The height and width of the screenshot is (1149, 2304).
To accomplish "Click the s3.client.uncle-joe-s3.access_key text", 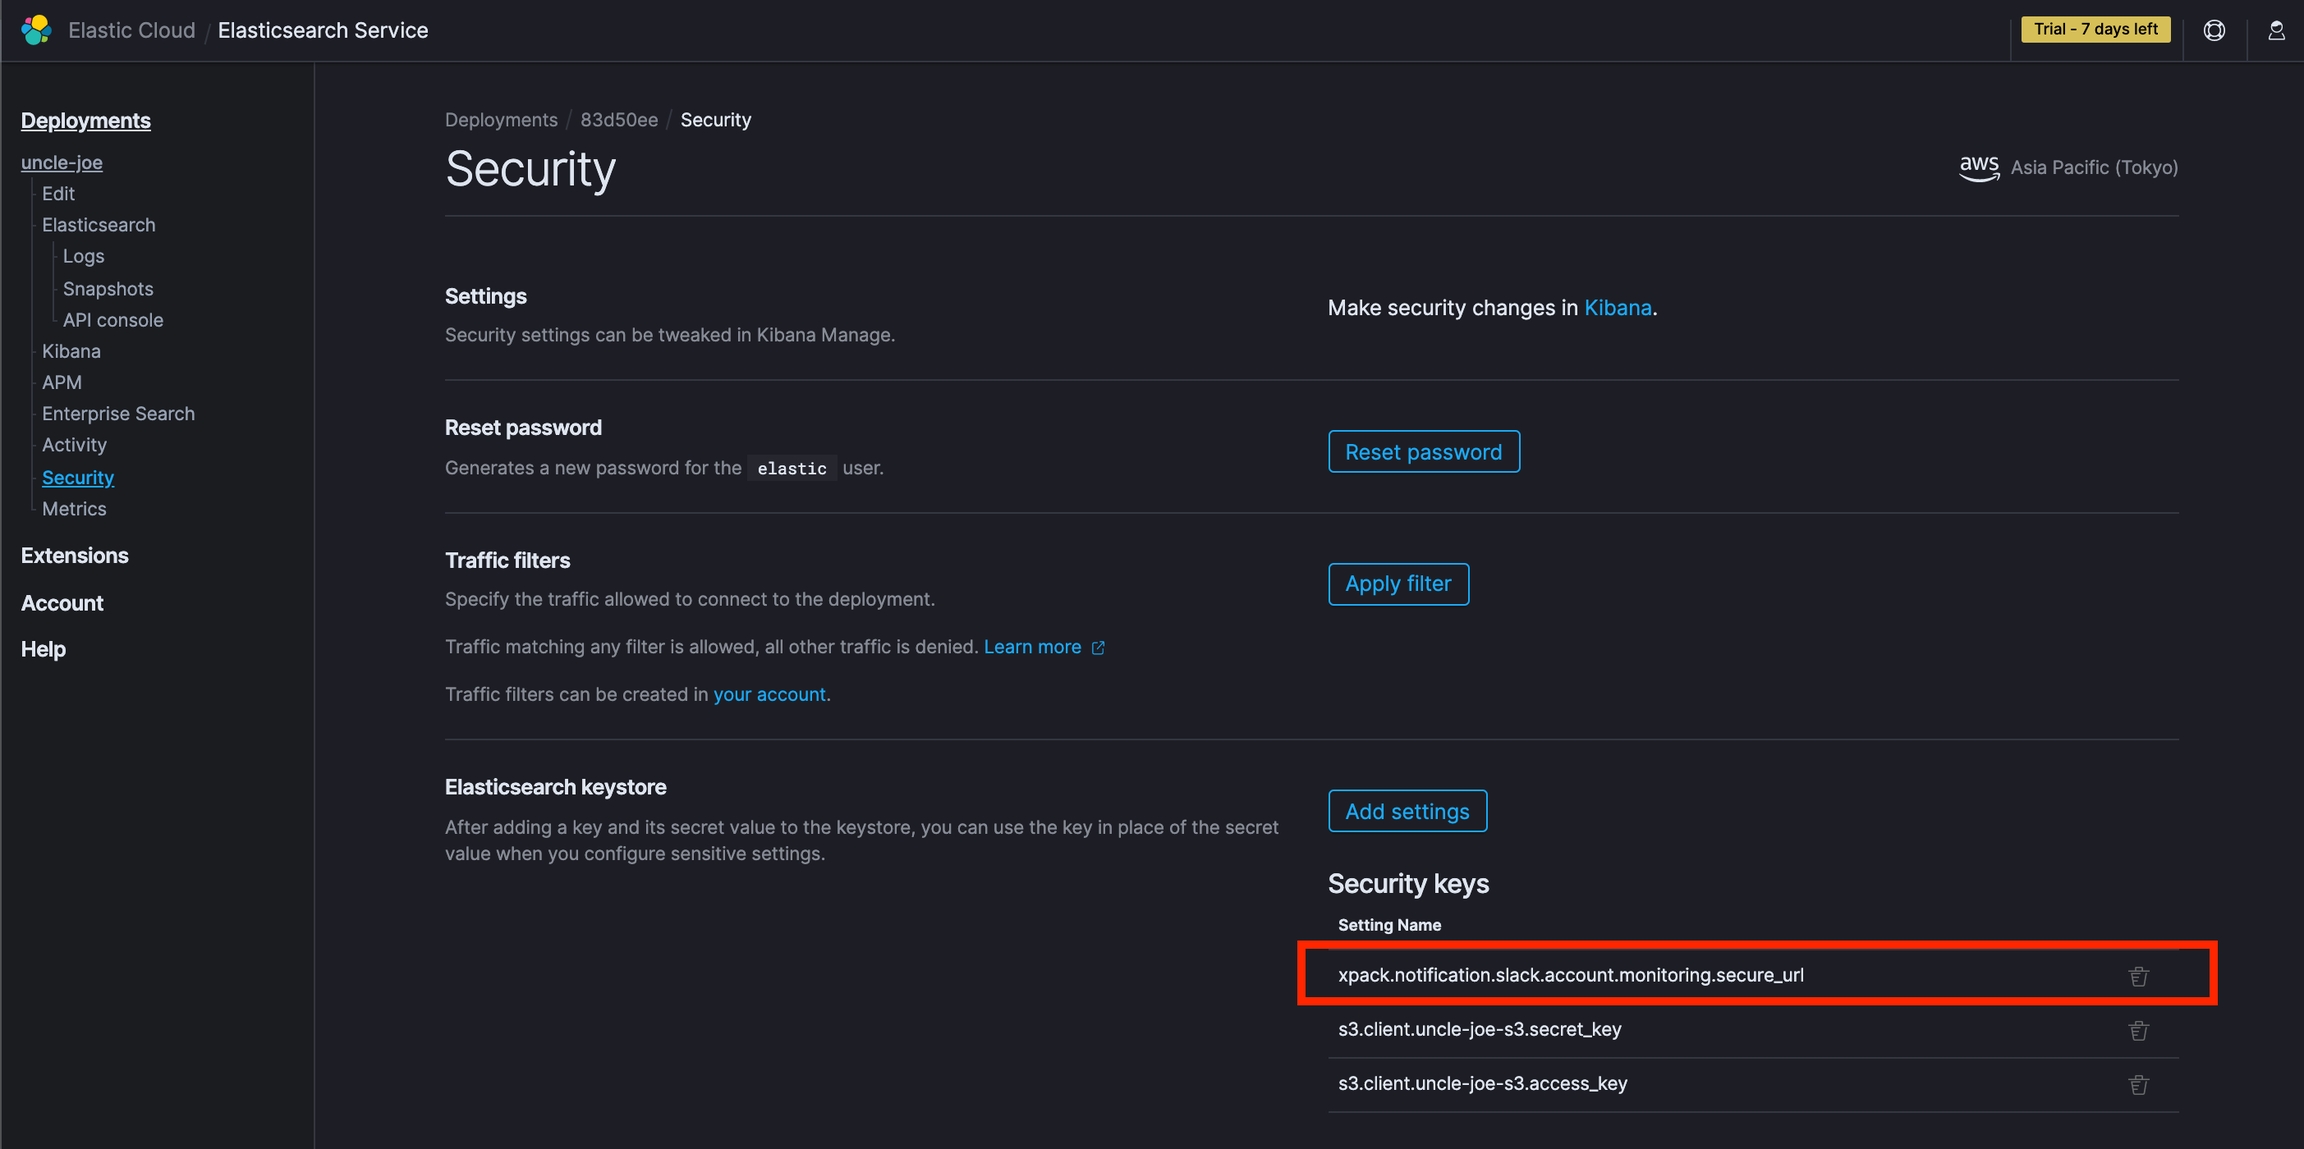I will click(x=1483, y=1083).
